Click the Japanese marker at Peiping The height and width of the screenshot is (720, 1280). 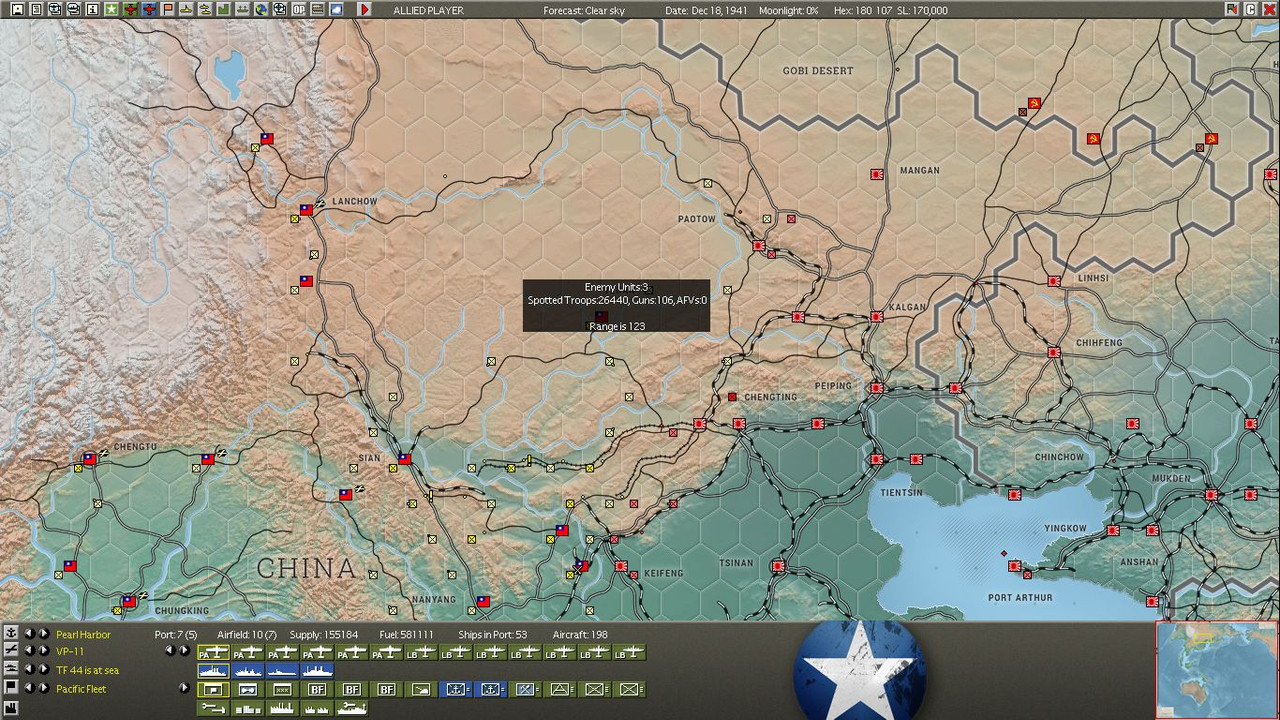877,388
